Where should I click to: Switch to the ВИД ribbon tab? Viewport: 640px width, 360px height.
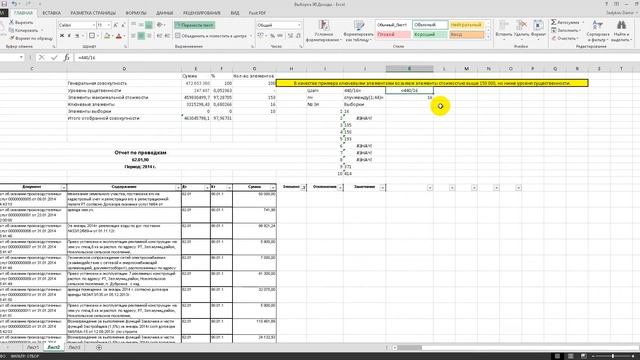coord(235,13)
